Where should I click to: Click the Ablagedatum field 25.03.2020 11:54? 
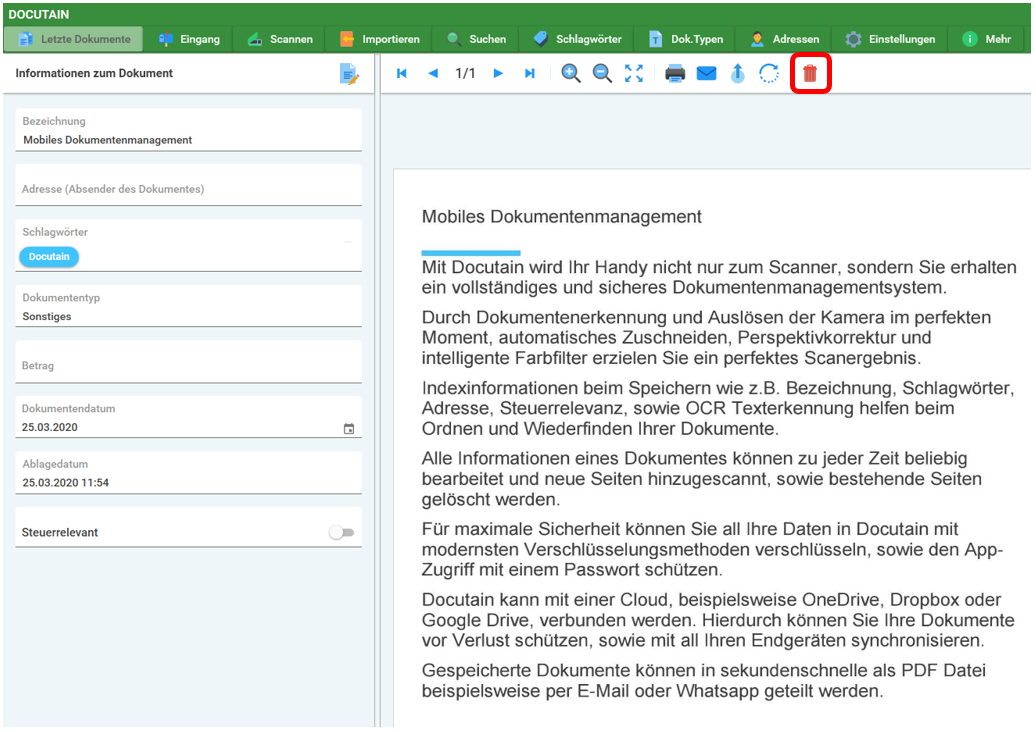coord(188,474)
